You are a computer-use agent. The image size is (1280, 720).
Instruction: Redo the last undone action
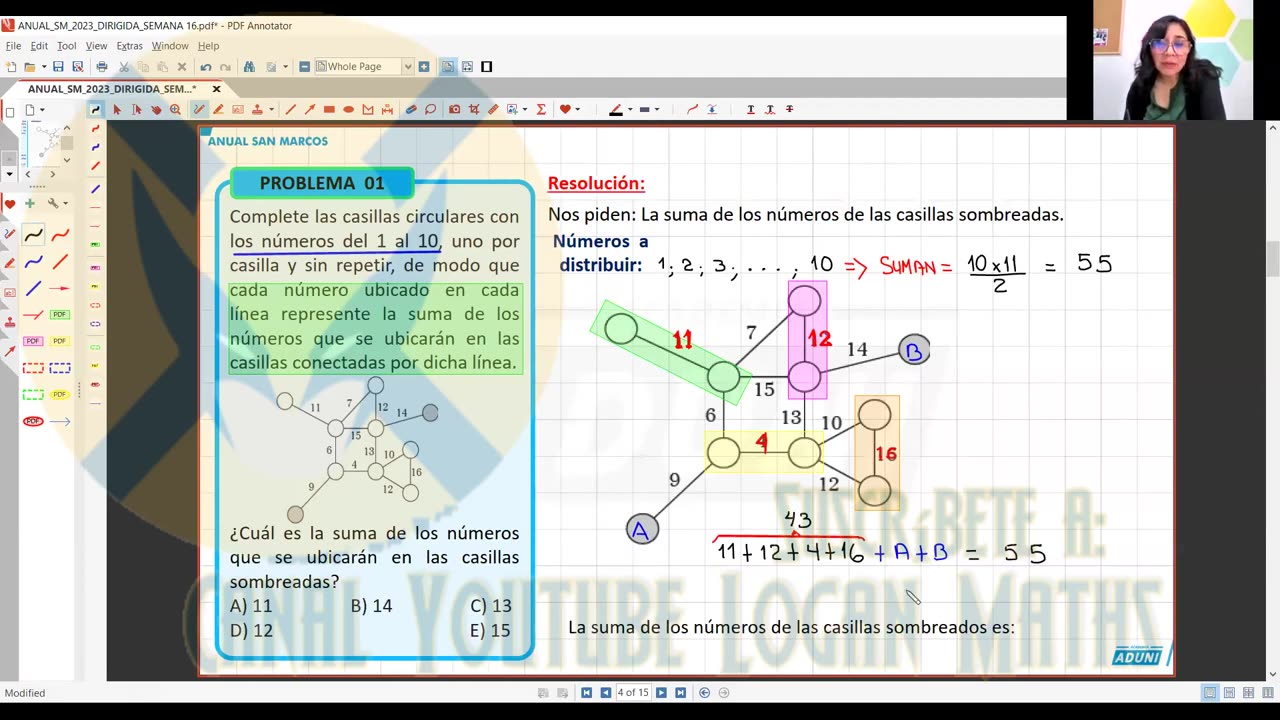[225, 67]
